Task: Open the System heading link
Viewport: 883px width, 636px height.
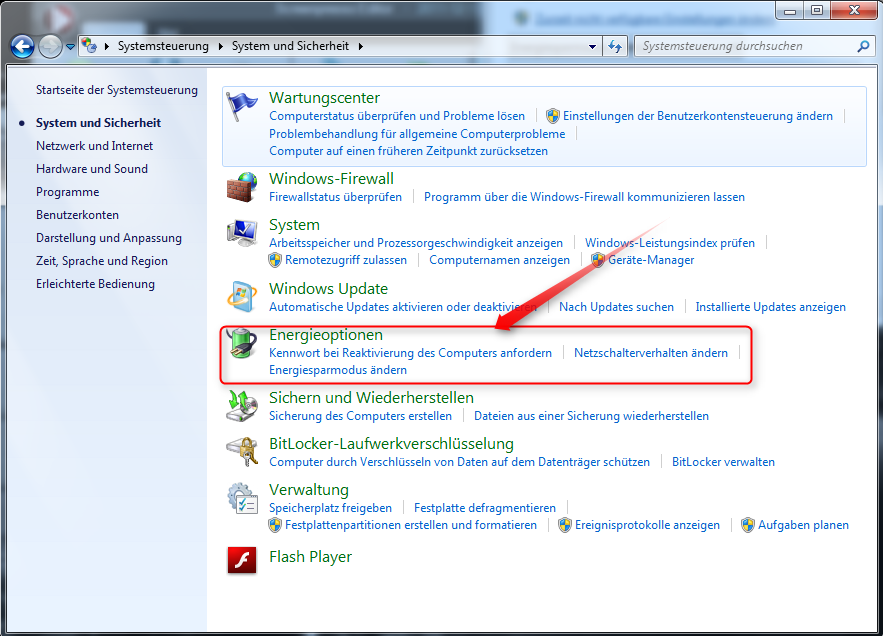Action: click(x=295, y=225)
